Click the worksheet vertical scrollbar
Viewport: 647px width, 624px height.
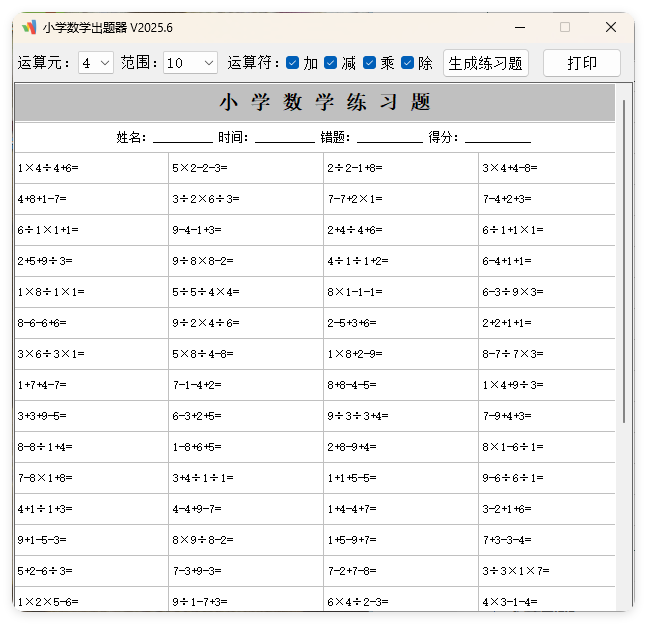coord(625,260)
